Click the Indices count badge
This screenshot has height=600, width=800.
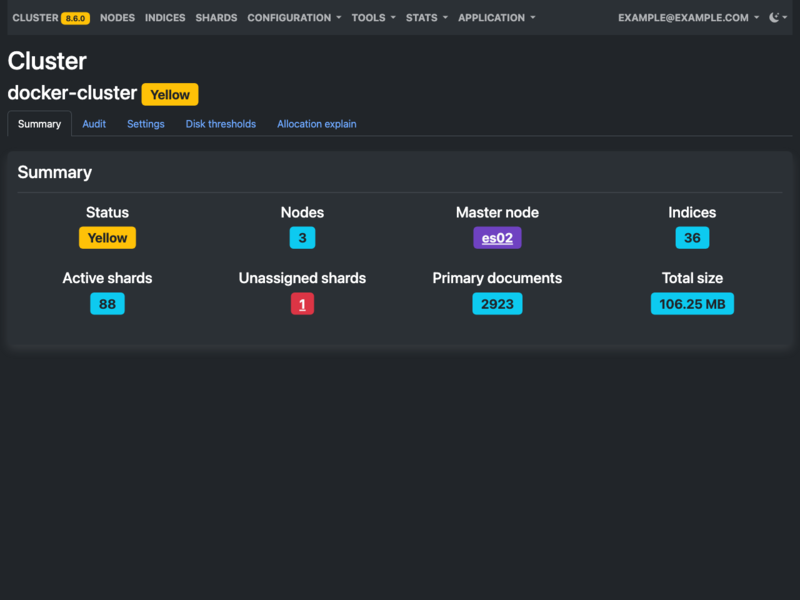692,237
